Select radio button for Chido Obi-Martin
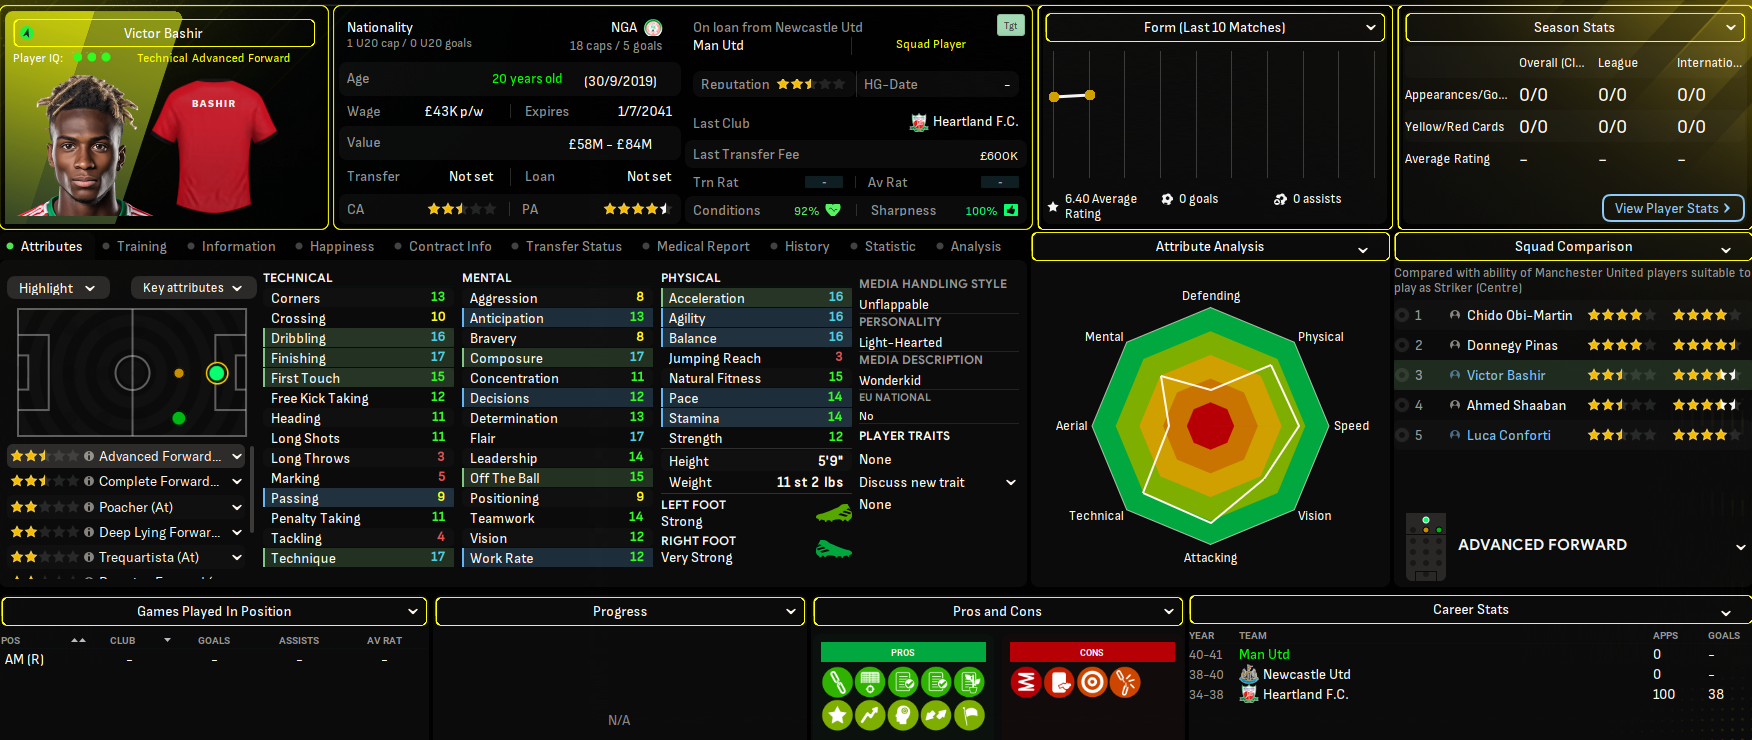The image size is (1752, 740). (x=1402, y=315)
